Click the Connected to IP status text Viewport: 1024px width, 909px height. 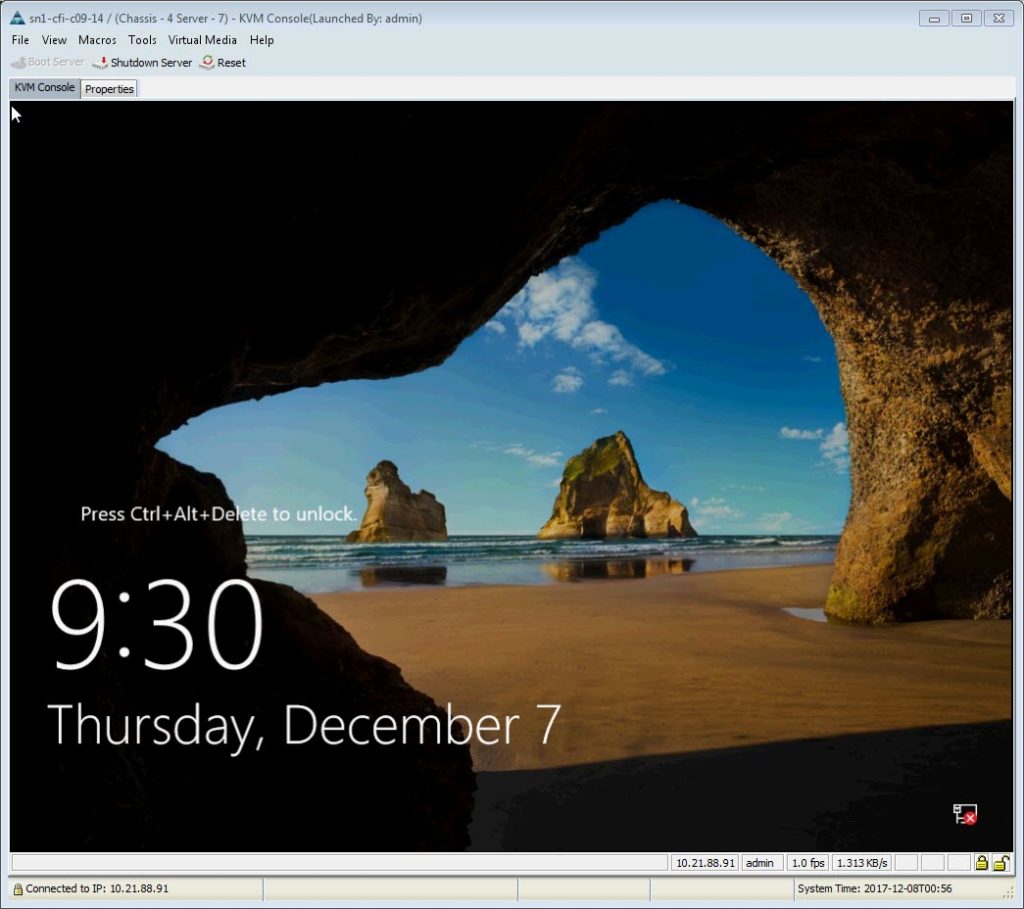coord(97,888)
